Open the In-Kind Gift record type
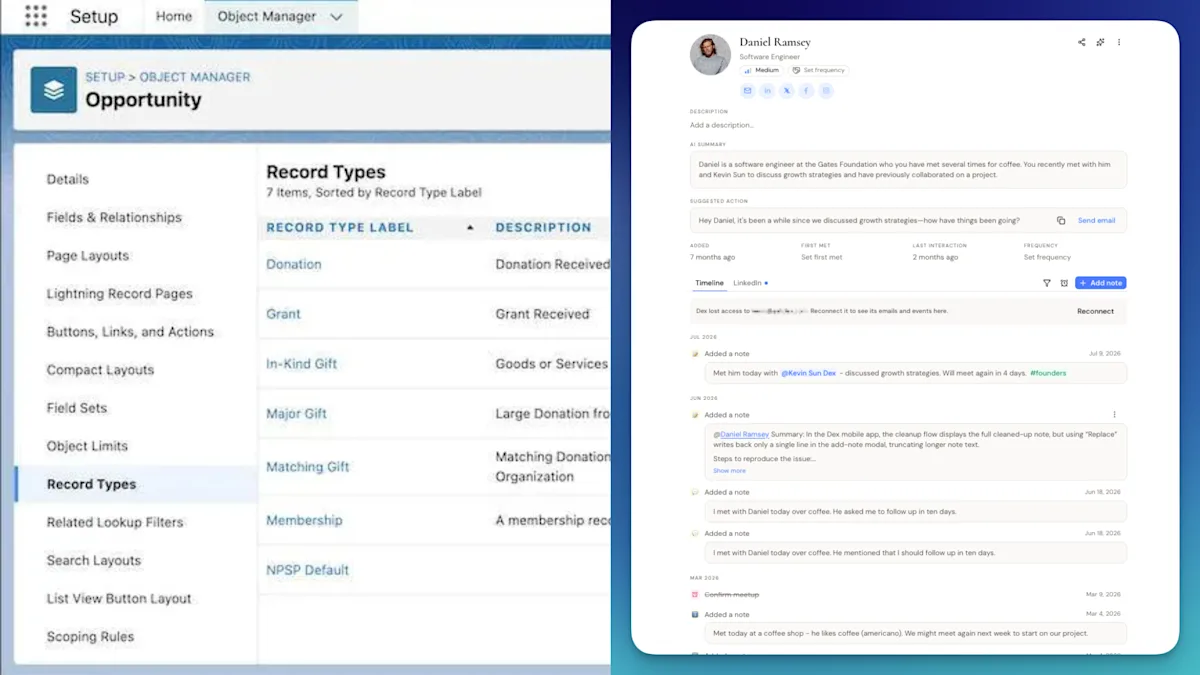This screenshot has height=675, width=1200. tap(302, 364)
